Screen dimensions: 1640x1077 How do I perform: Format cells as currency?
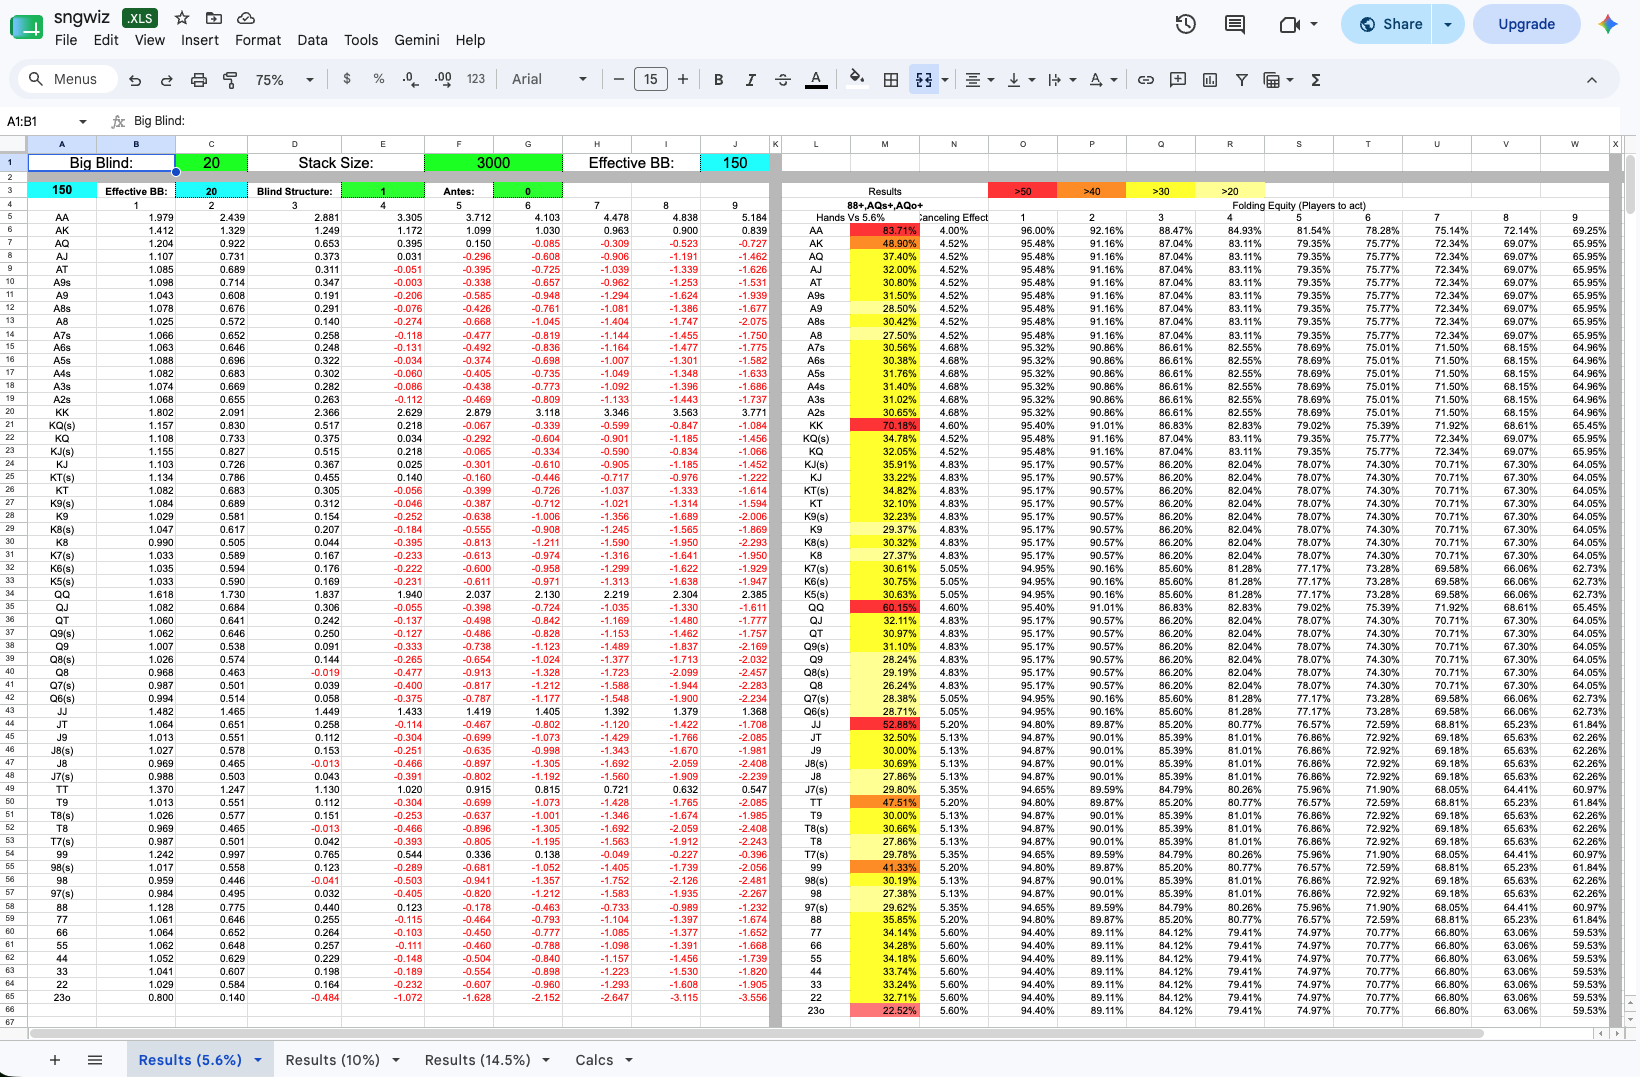click(347, 79)
